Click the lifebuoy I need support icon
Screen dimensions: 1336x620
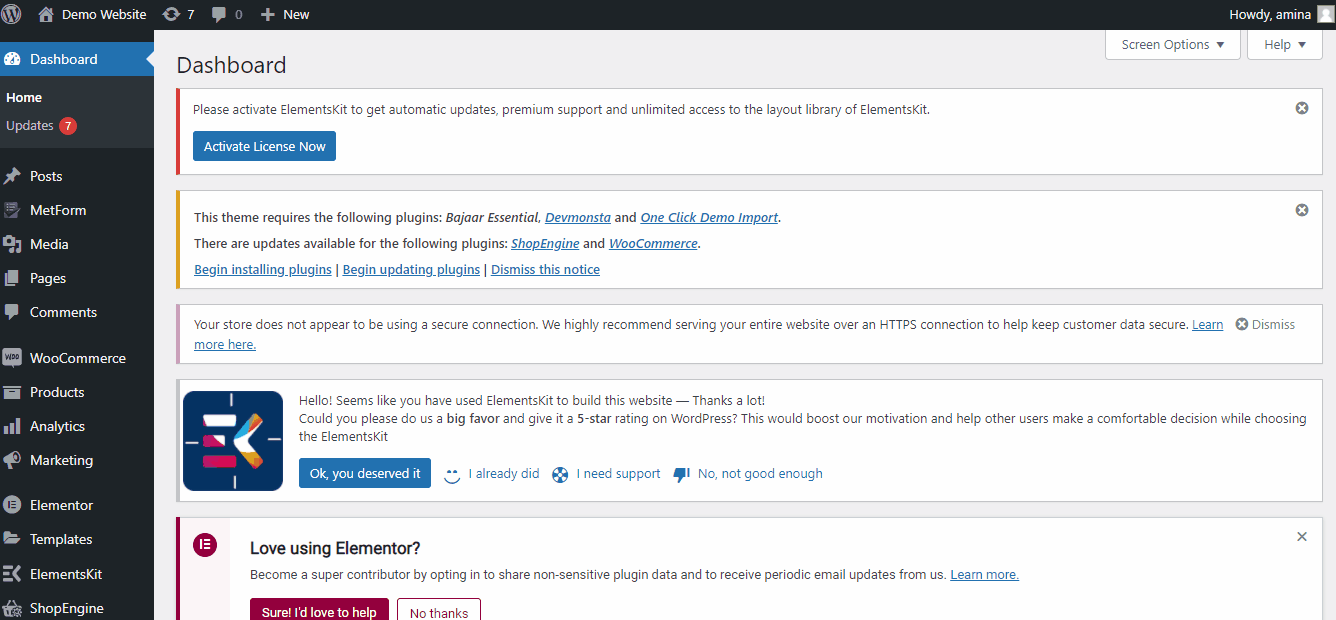click(x=560, y=474)
